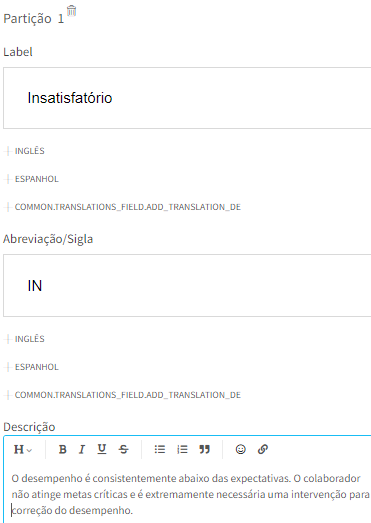Viewport: 371px width, 523px height.
Task: Add INGLÊS translation for Abreviação/Sigla
Action: (x=24, y=339)
